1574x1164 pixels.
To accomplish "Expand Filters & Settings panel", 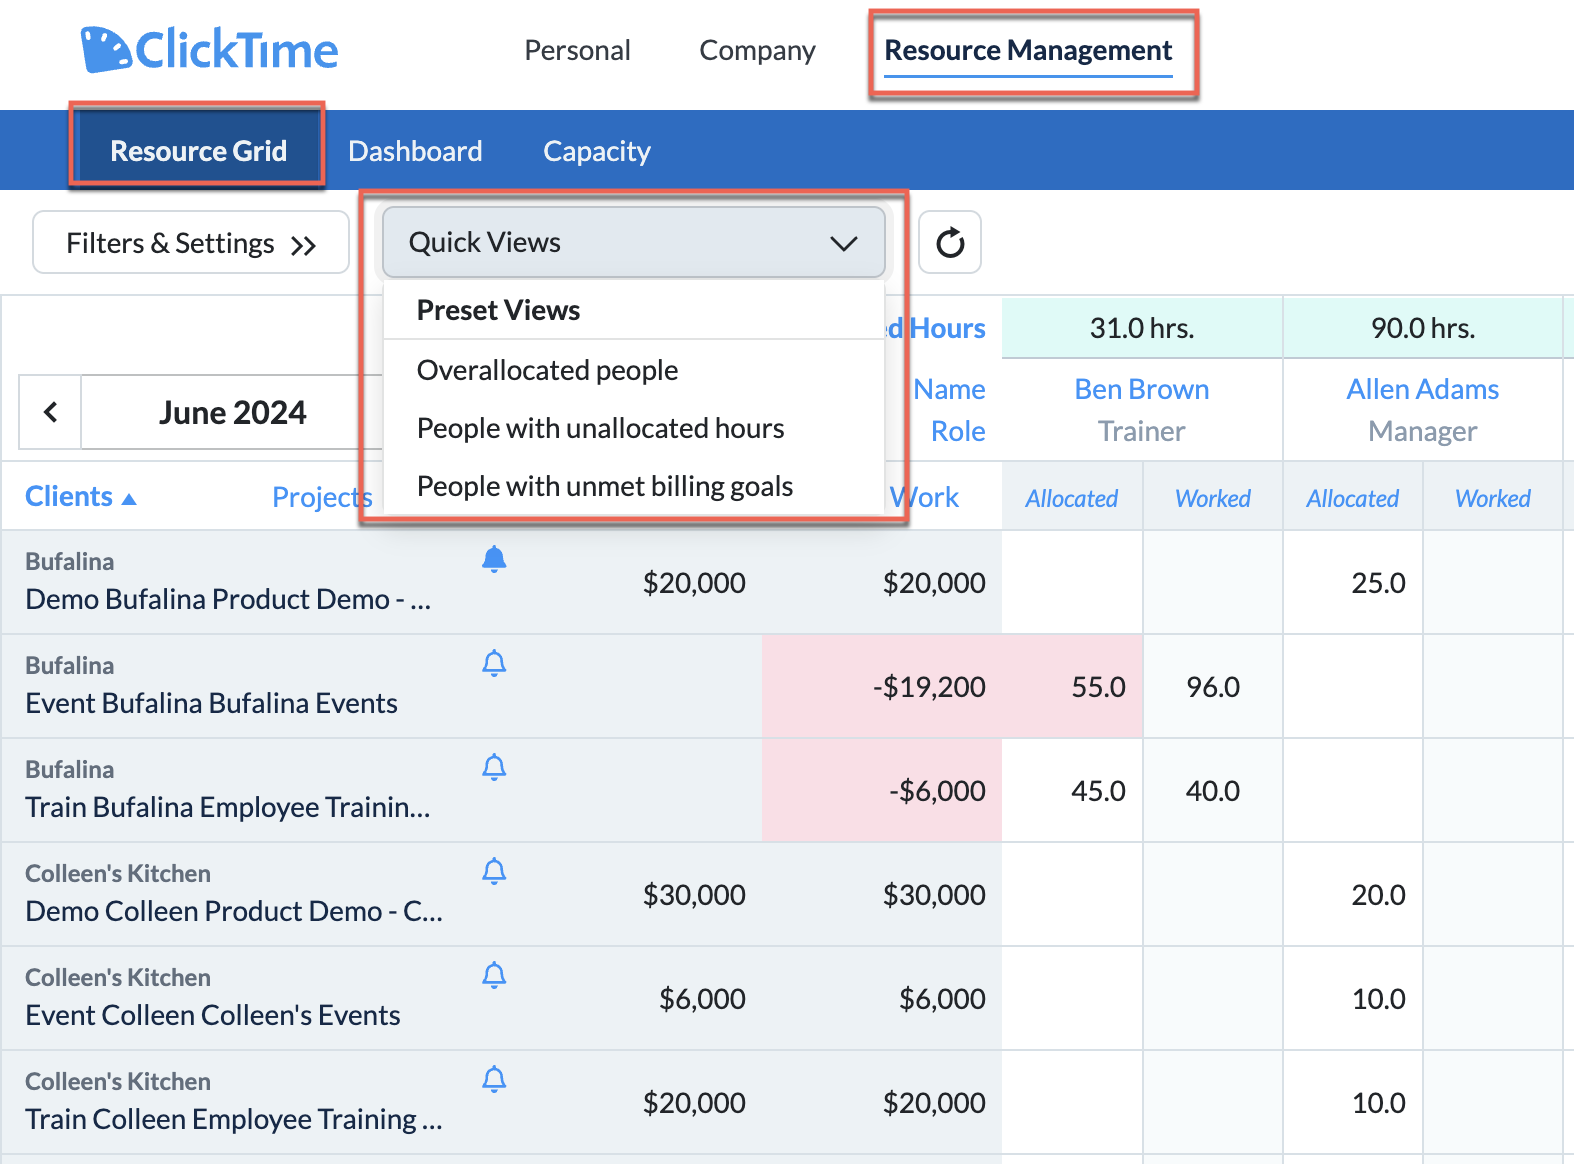I will (191, 242).
